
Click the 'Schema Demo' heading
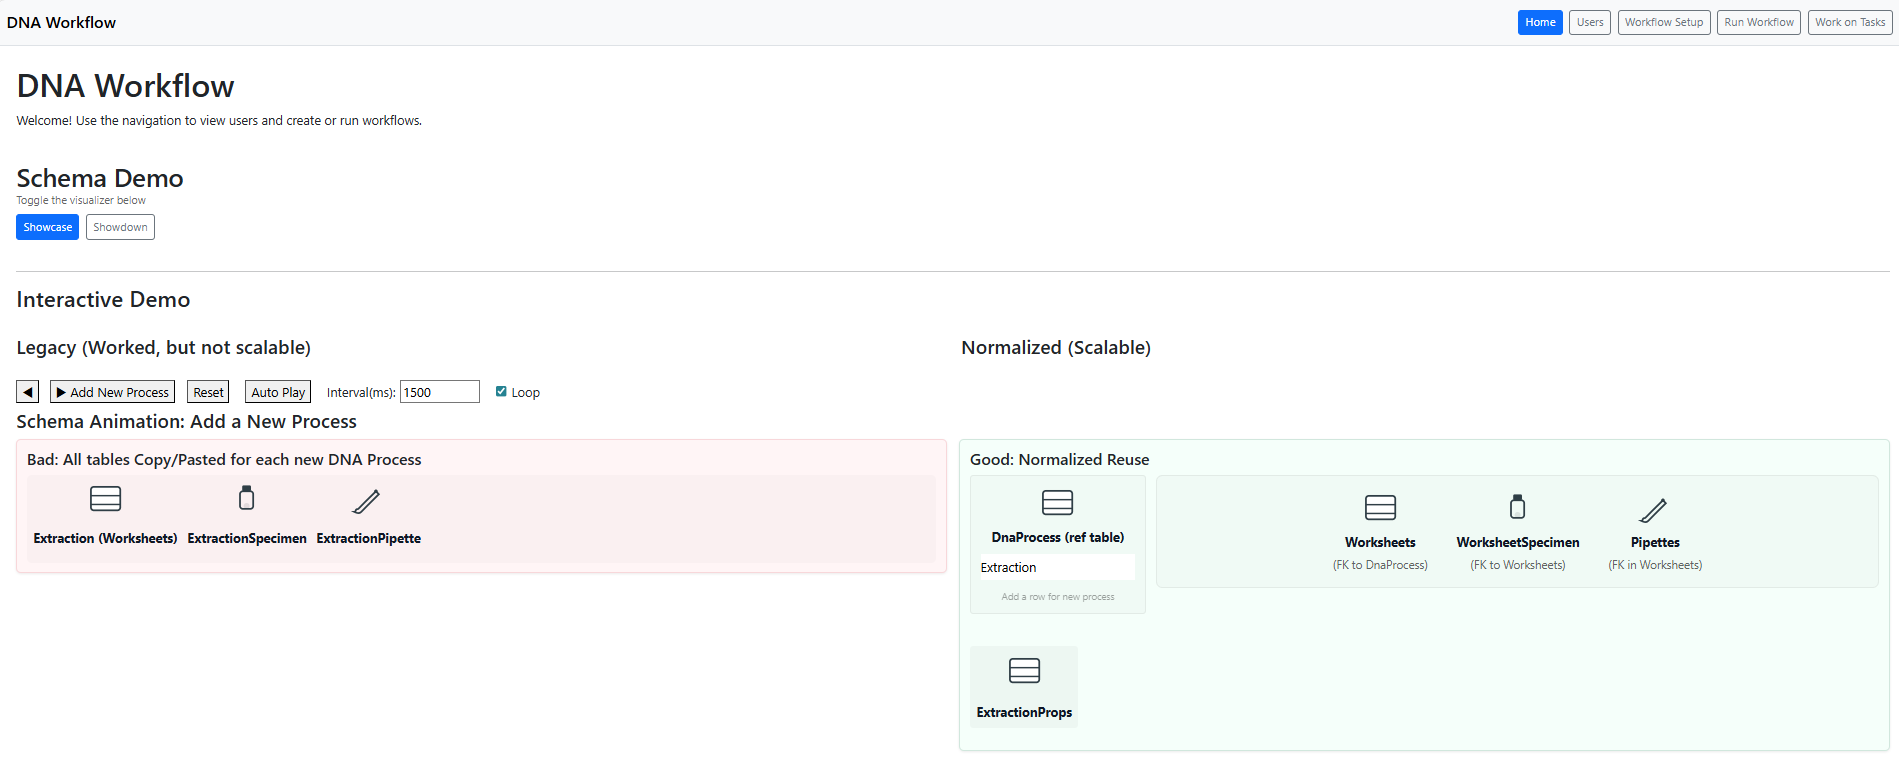click(100, 178)
